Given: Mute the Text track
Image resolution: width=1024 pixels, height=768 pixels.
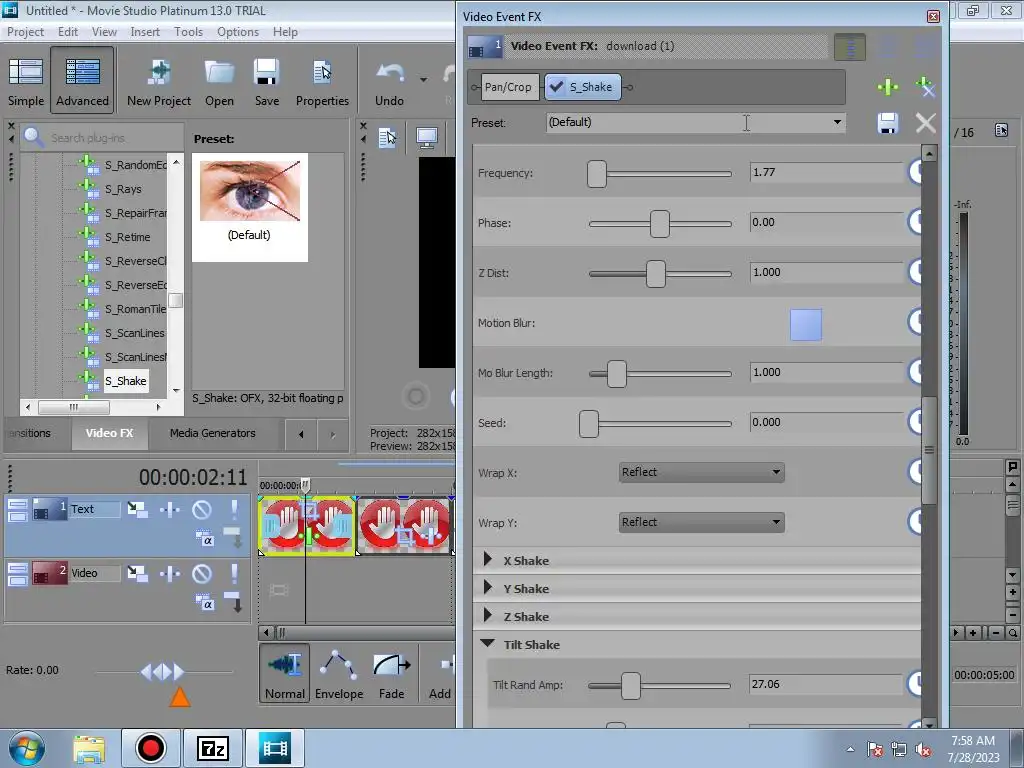Looking at the screenshot, I should (202, 509).
